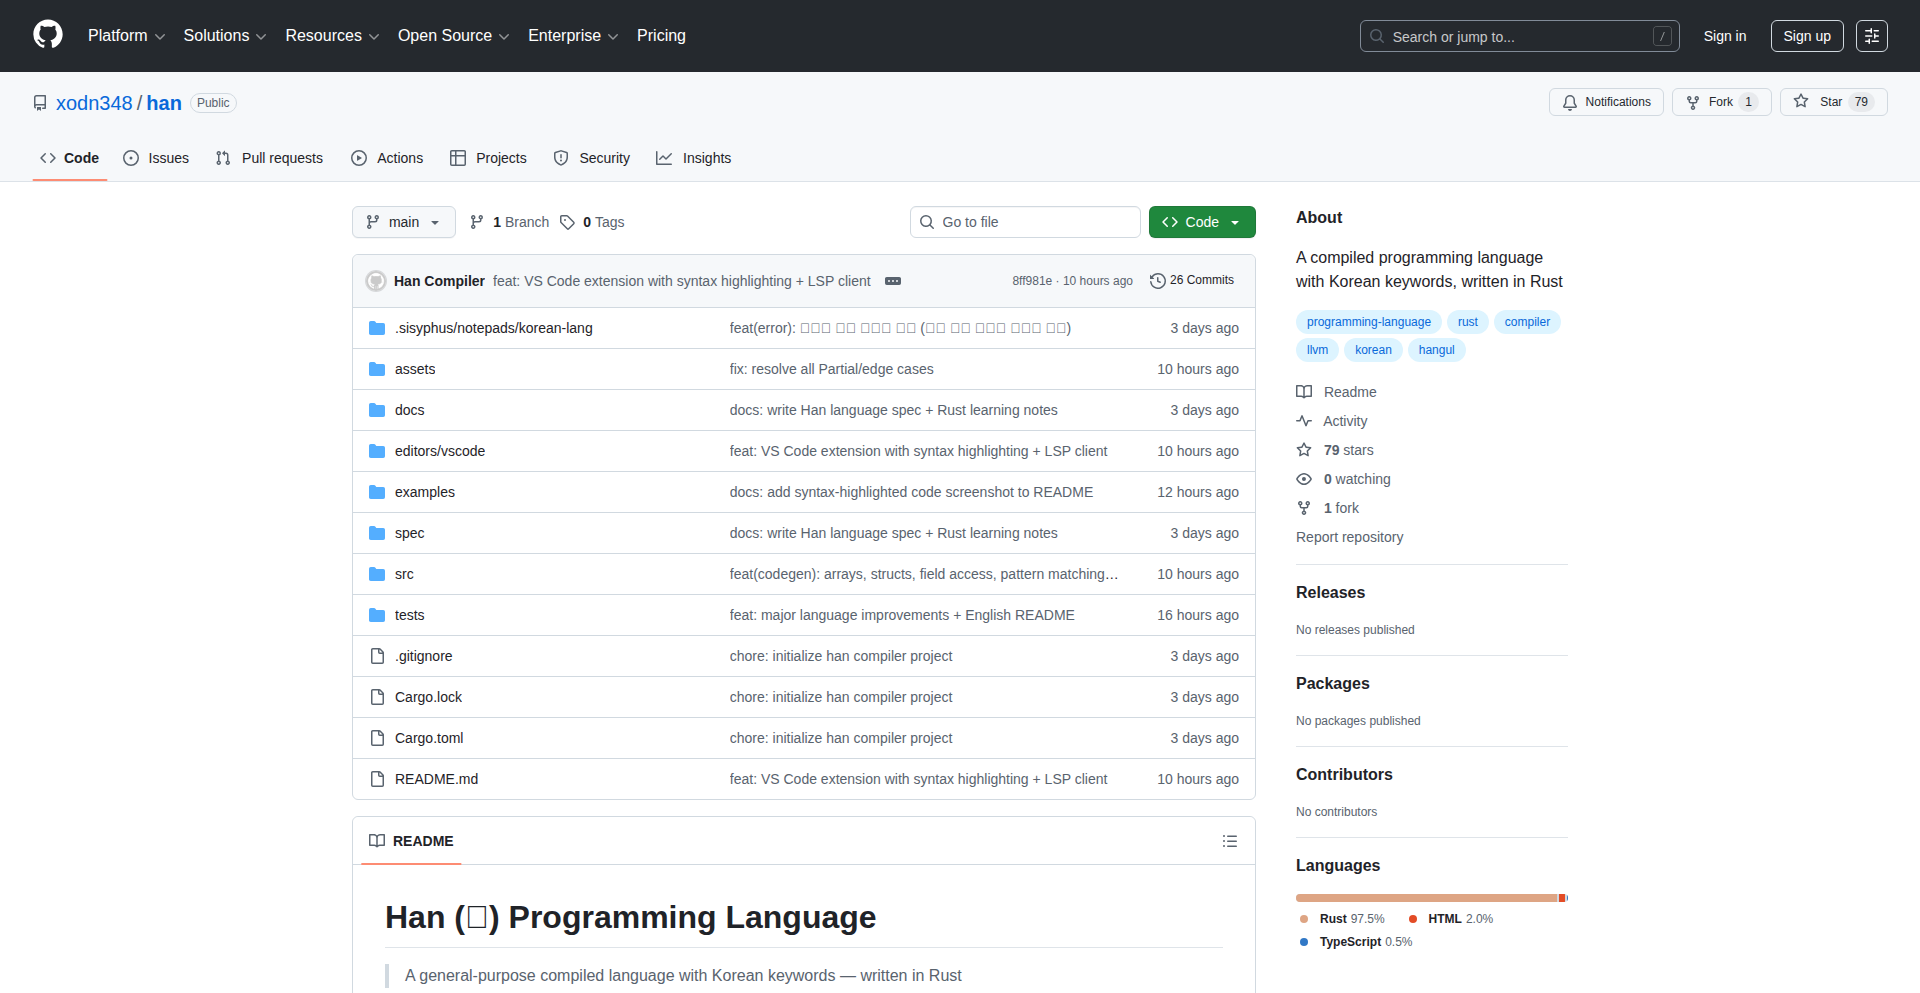1920x993 pixels.
Task: Click the rust topic tag
Action: (x=1467, y=322)
